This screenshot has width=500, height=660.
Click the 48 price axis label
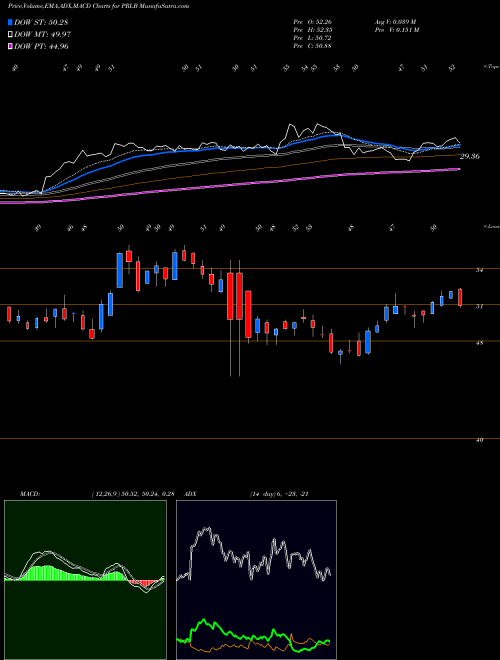(479, 343)
